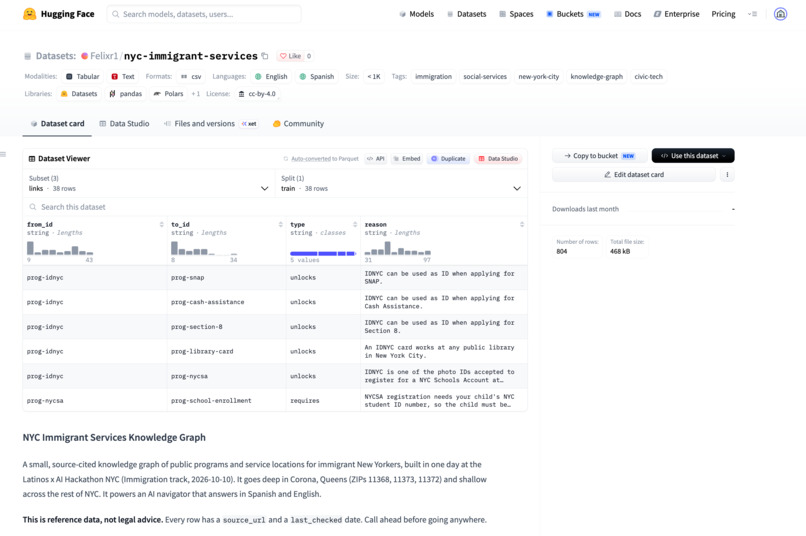Viewport: 806px width, 536px height.
Task: Click the civic-tech tag
Action: [x=648, y=76]
